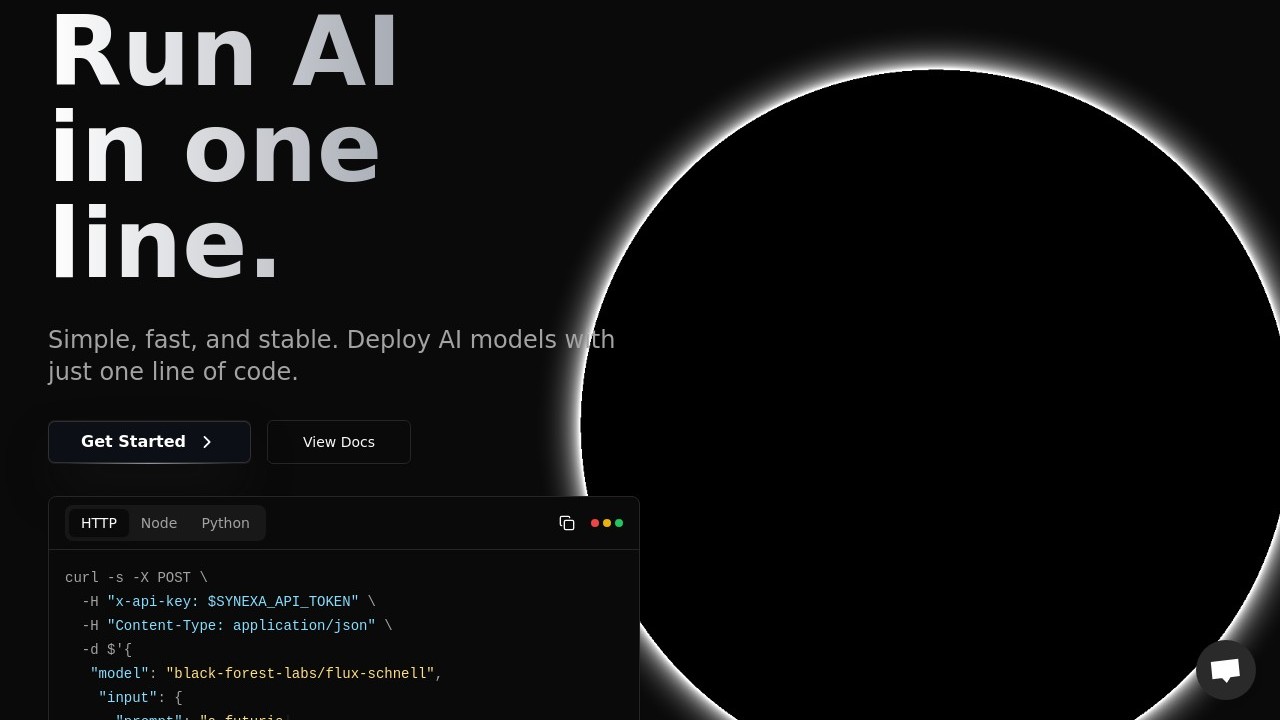Select the Python code tab
1280x720 pixels.
tap(225, 523)
